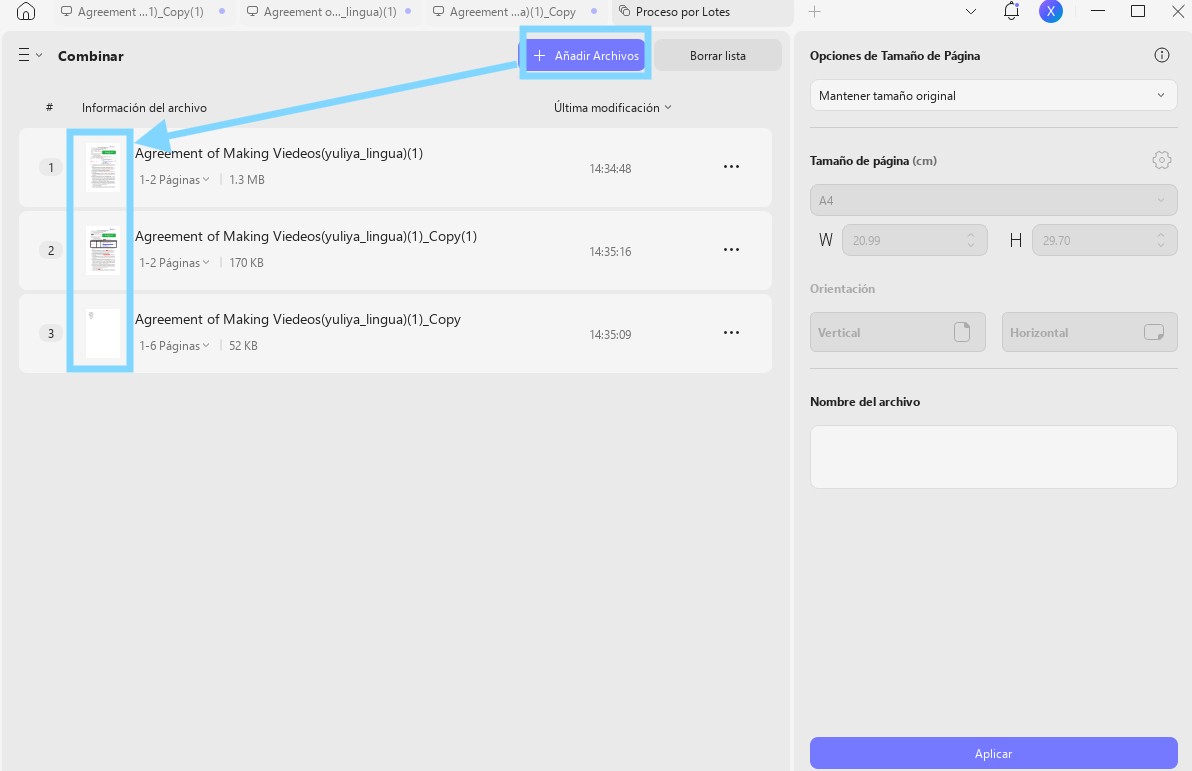Expand the tab list chevron
Image resolution: width=1192 pixels, height=771 pixels.
[x=971, y=11]
